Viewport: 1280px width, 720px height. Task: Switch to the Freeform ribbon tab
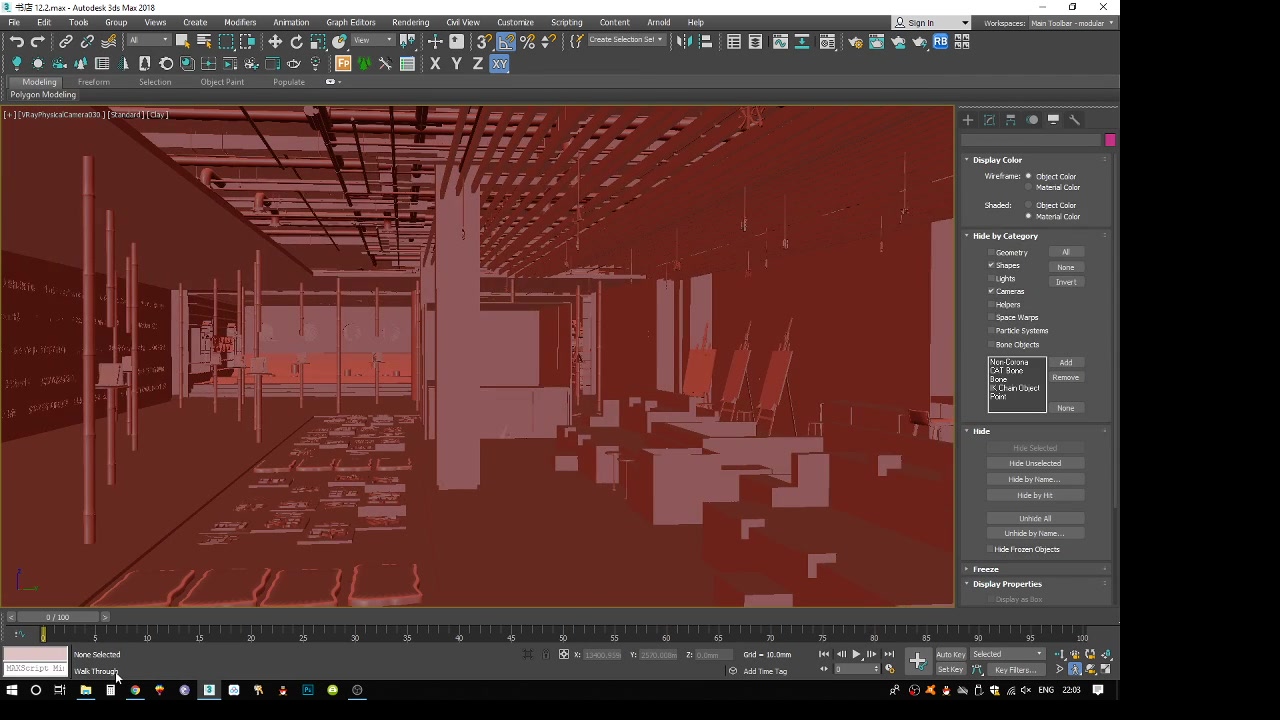93,82
